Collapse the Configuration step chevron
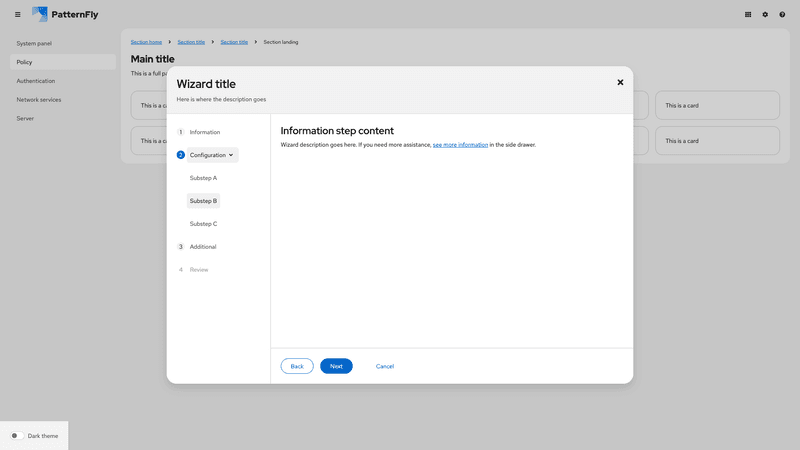 click(x=231, y=155)
